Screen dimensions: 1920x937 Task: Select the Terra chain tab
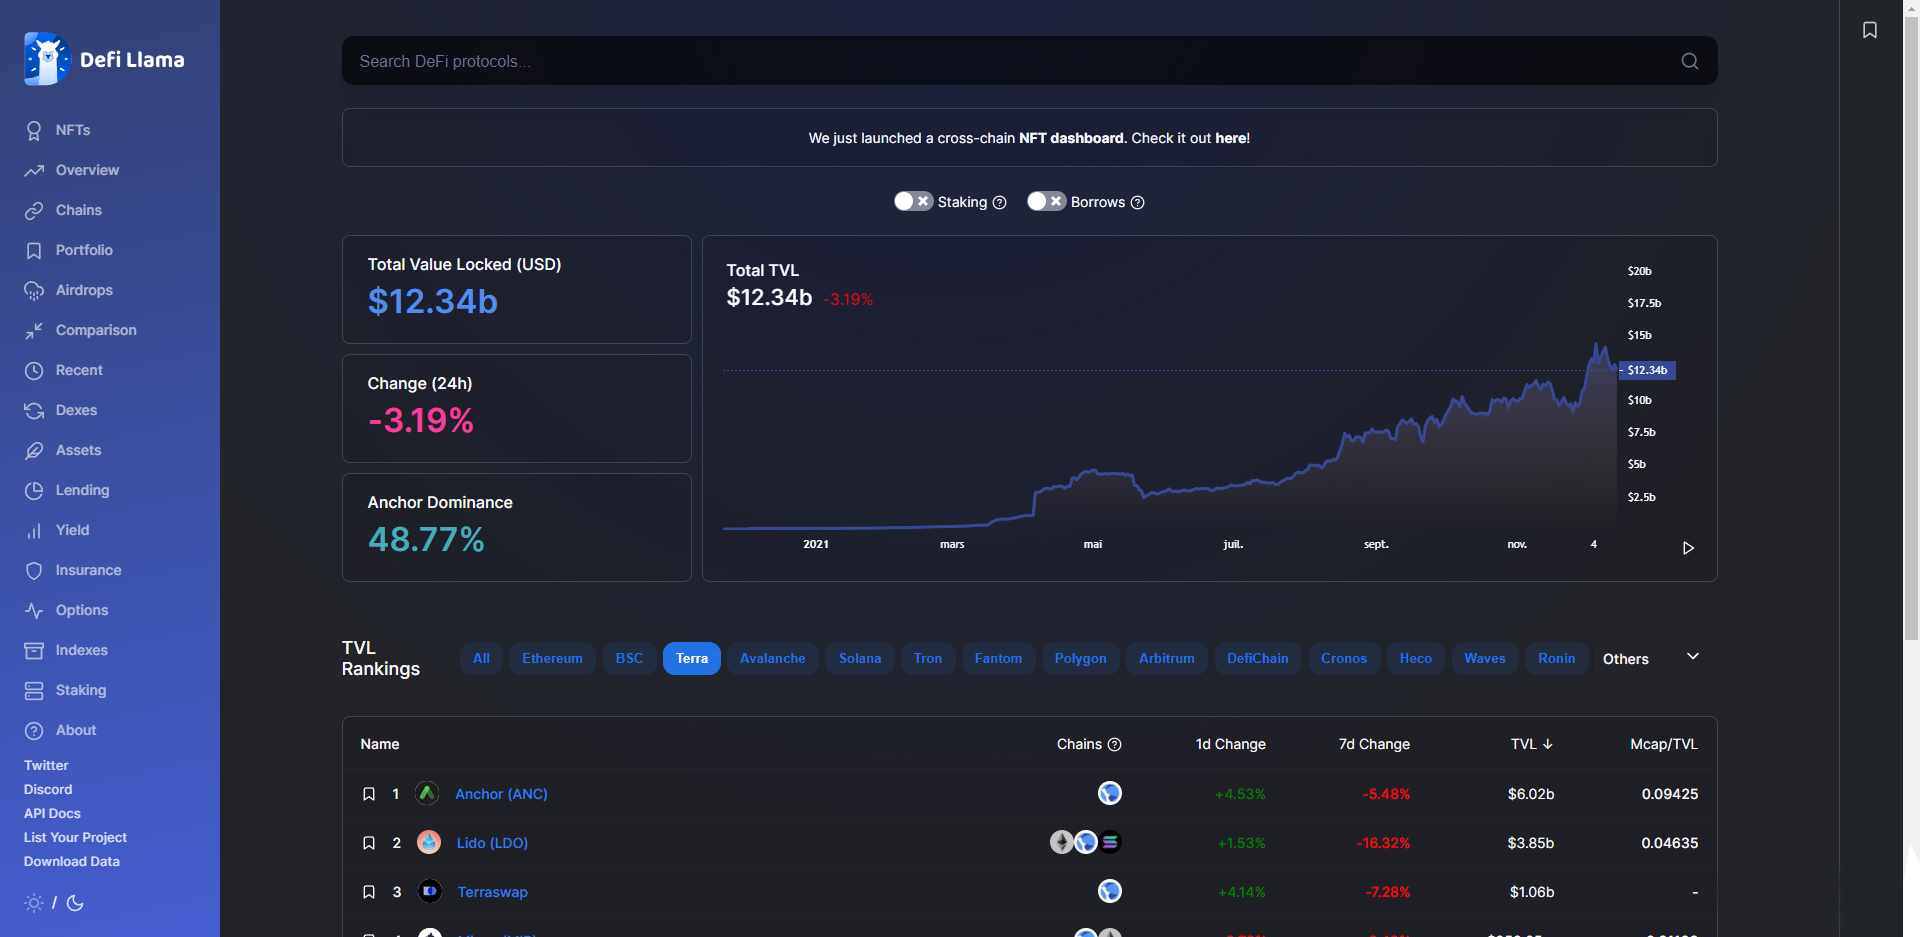tap(692, 658)
